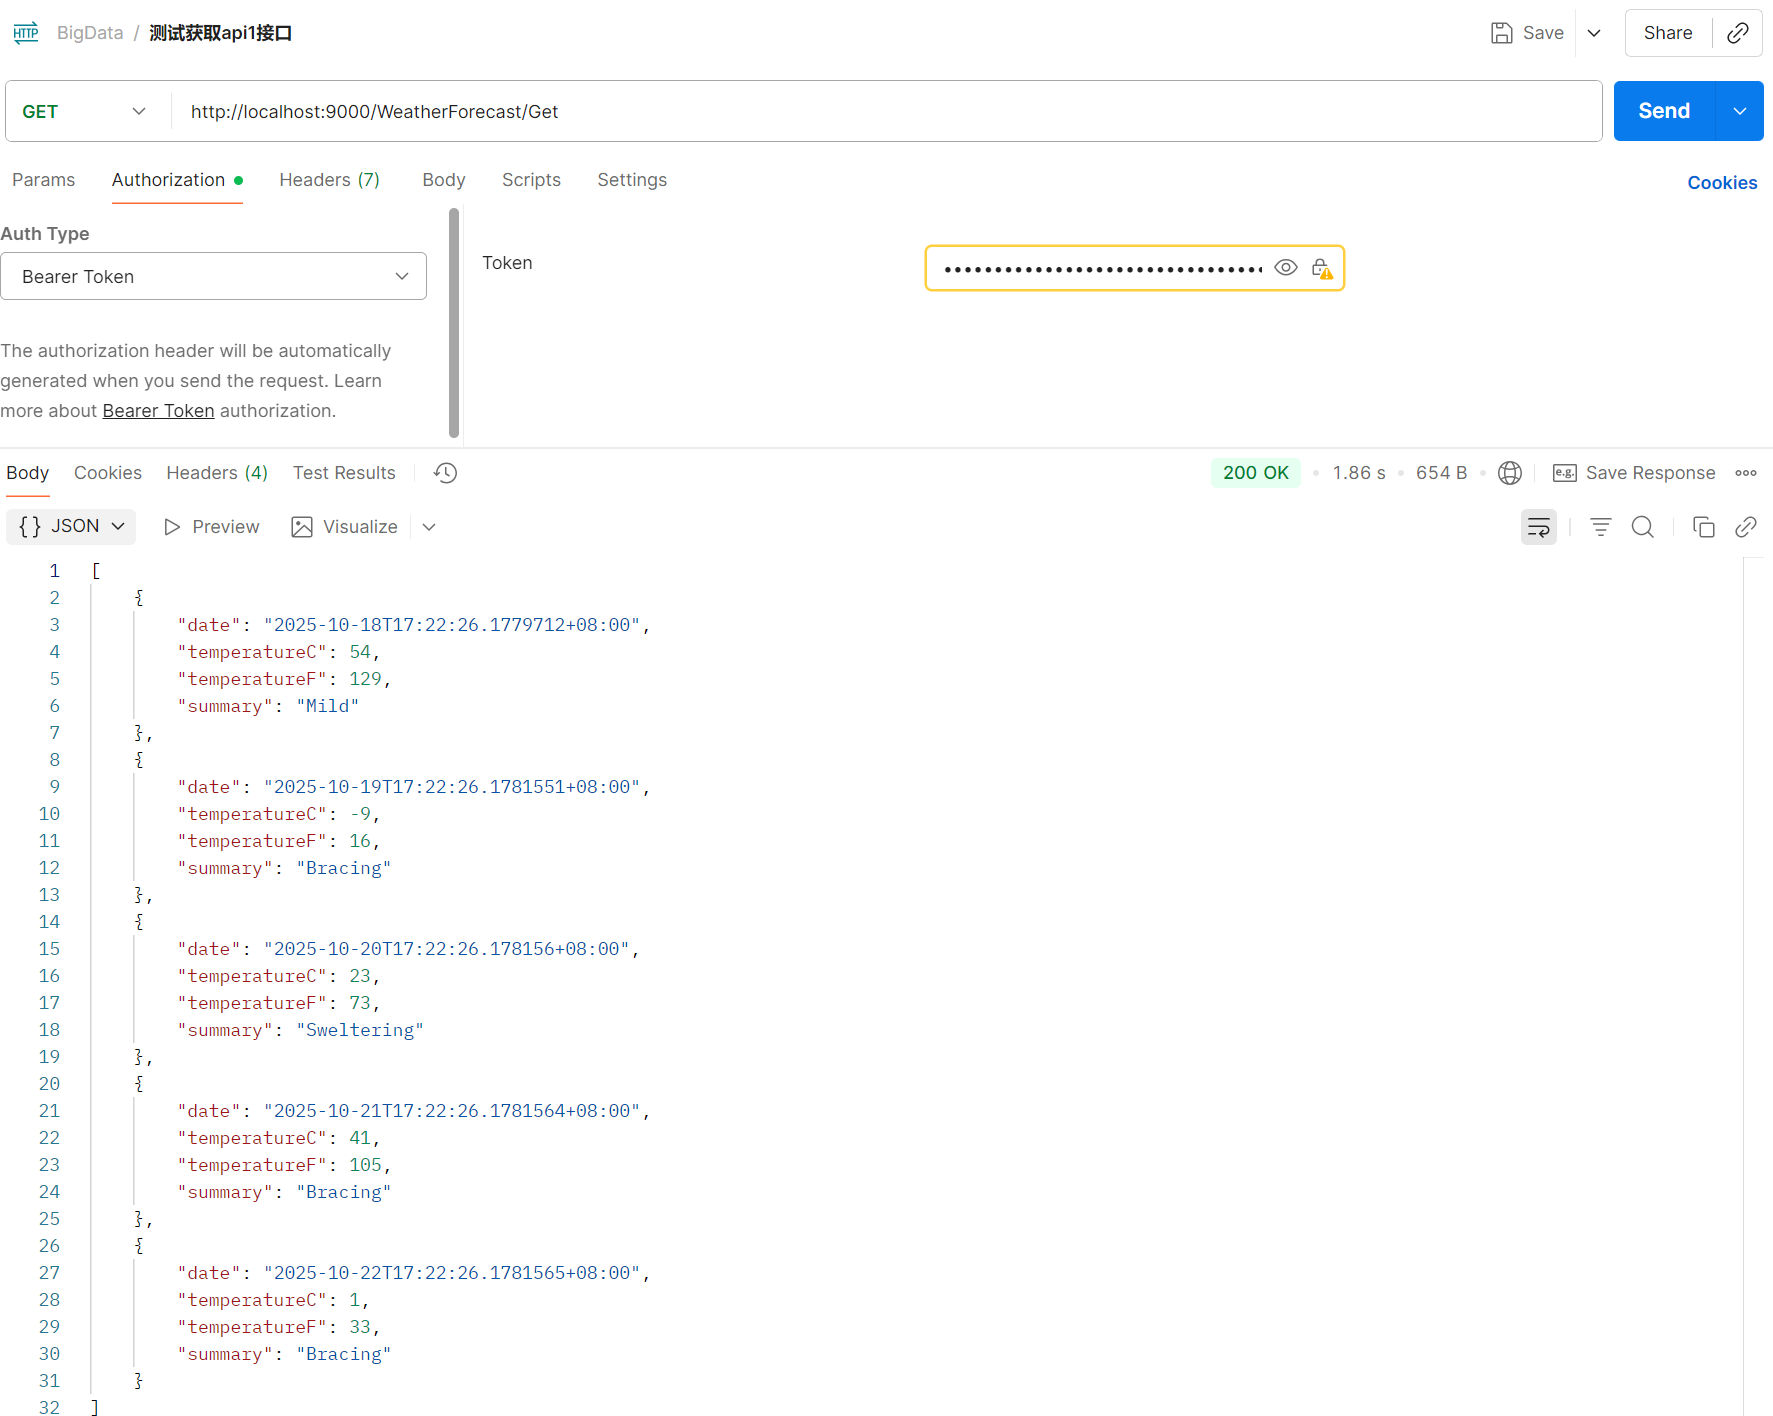Copy link to response icon
Image resolution: width=1773 pixels, height=1416 pixels.
coord(1746,527)
